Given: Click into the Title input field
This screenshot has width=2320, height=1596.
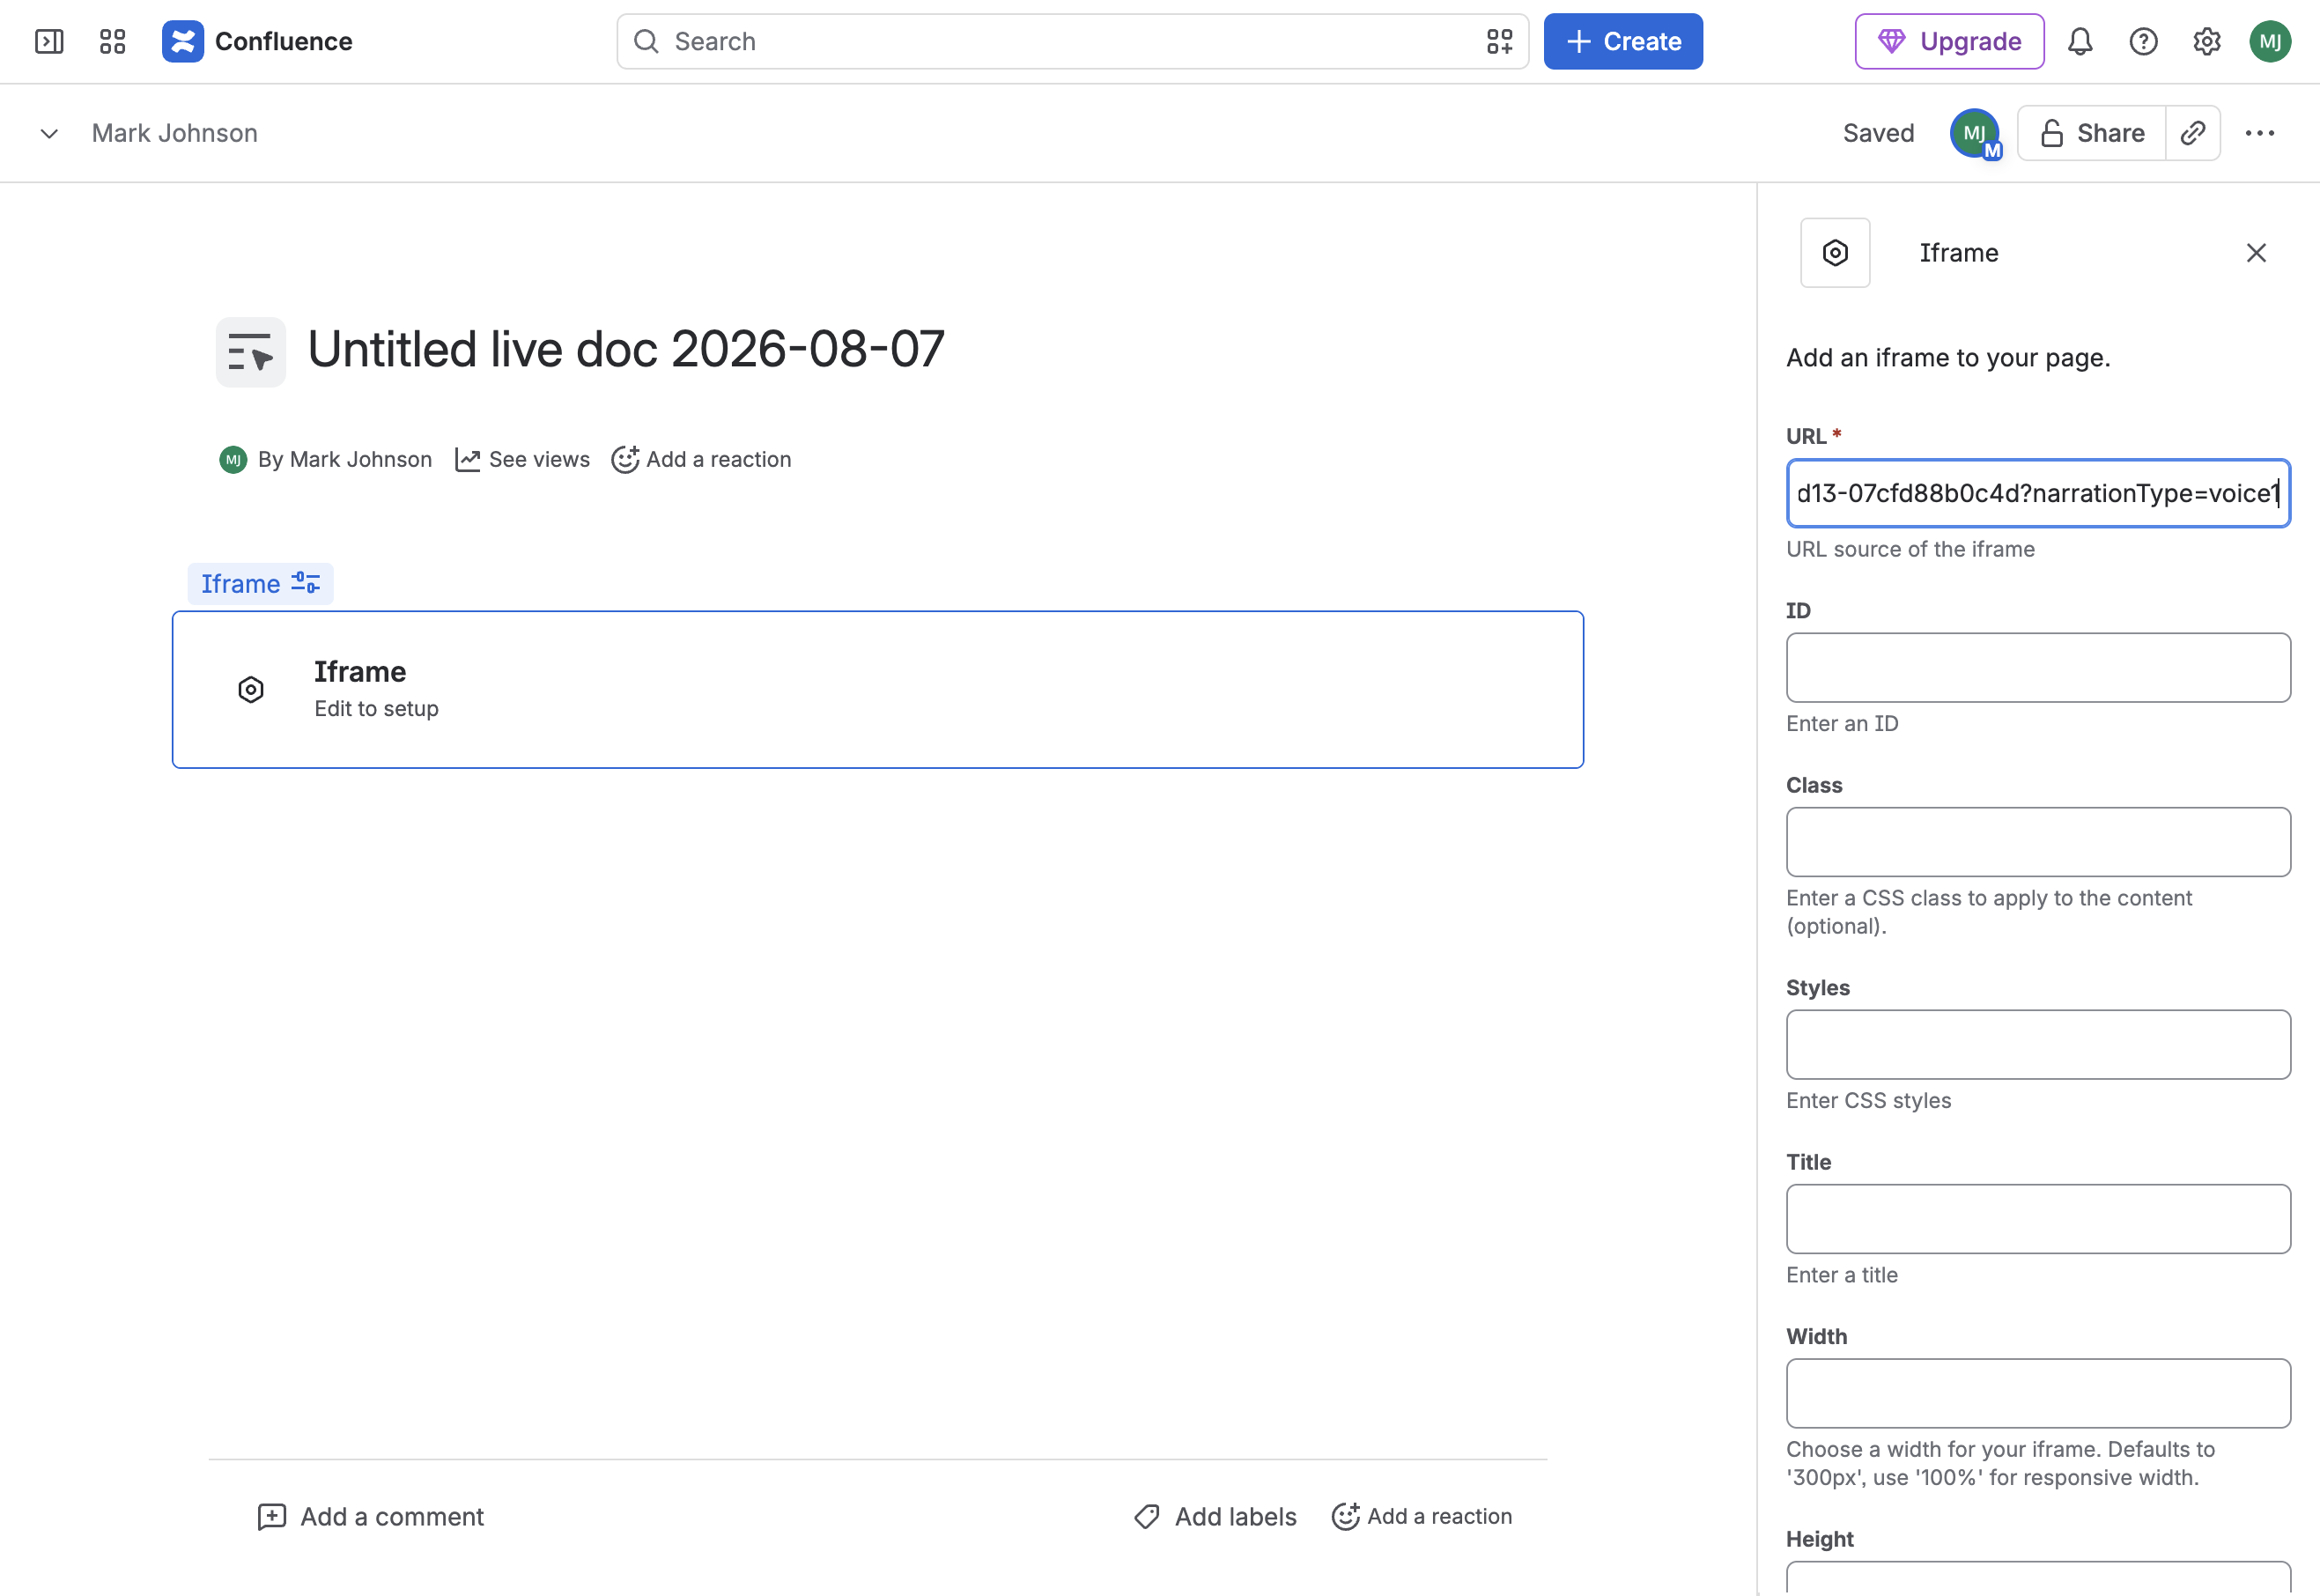Looking at the screenshot, I should [2038, 1219].
